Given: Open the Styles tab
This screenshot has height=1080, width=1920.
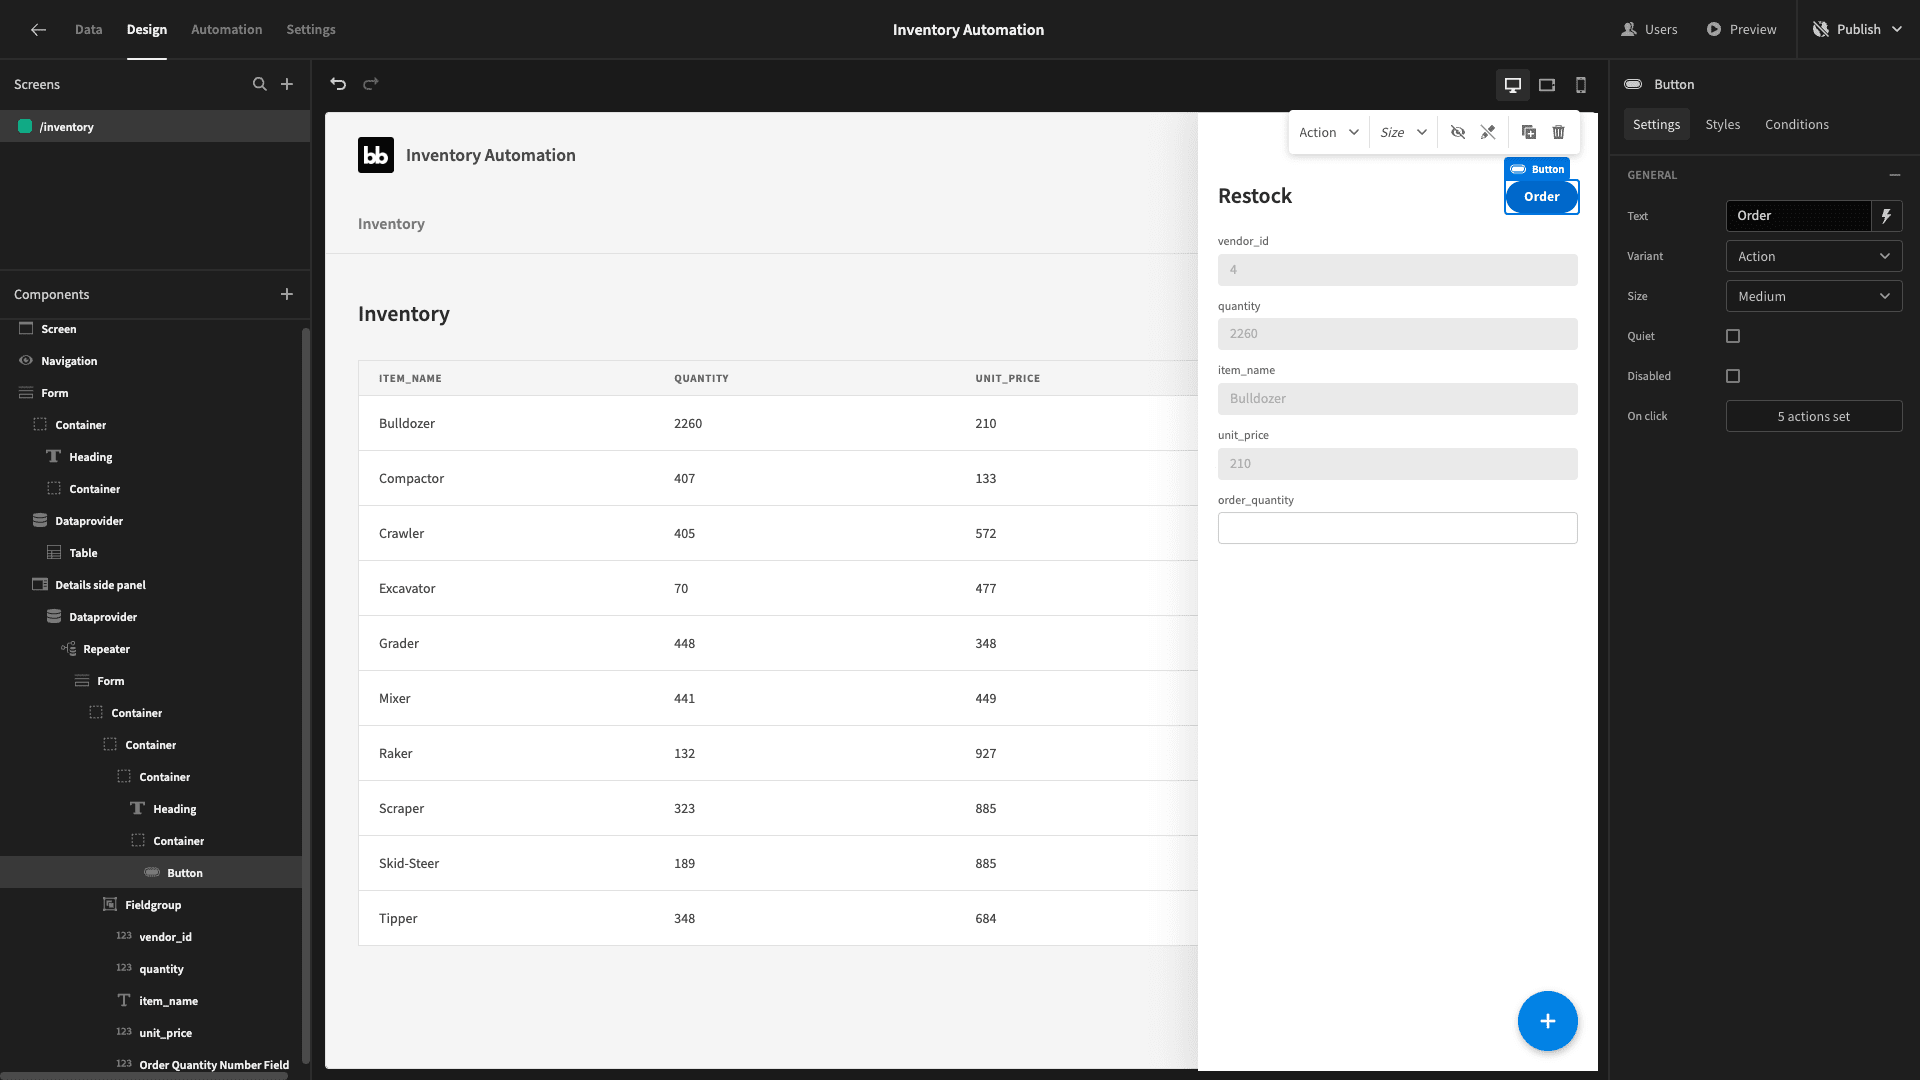Looking at the screenshot, I should tap(1723, 124).
